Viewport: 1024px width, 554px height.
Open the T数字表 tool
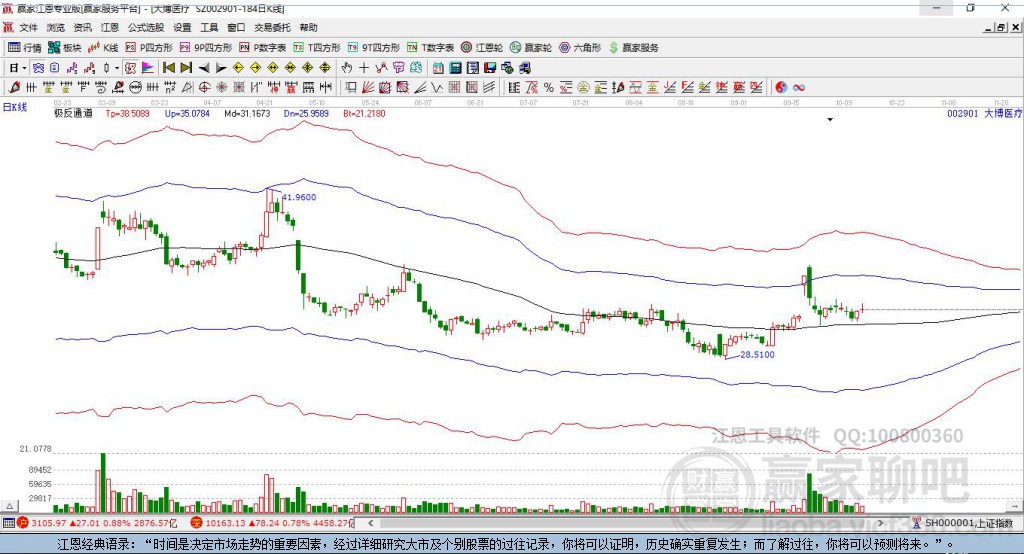(430, 48)
